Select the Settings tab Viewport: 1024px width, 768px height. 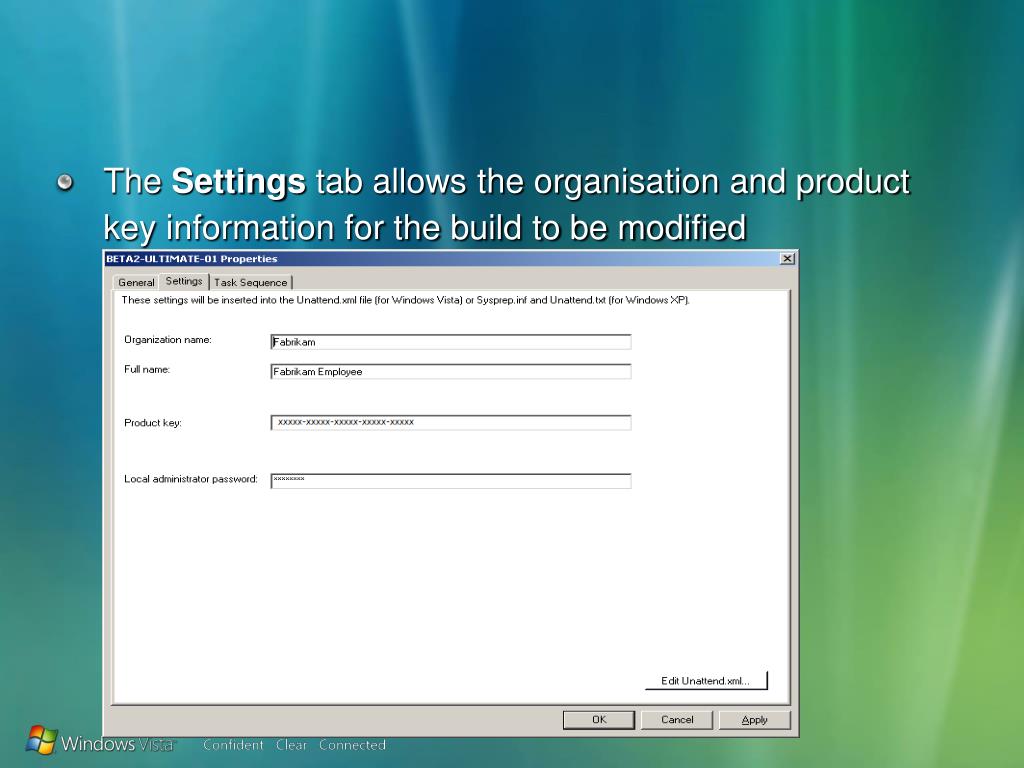[x=184, y=281]
